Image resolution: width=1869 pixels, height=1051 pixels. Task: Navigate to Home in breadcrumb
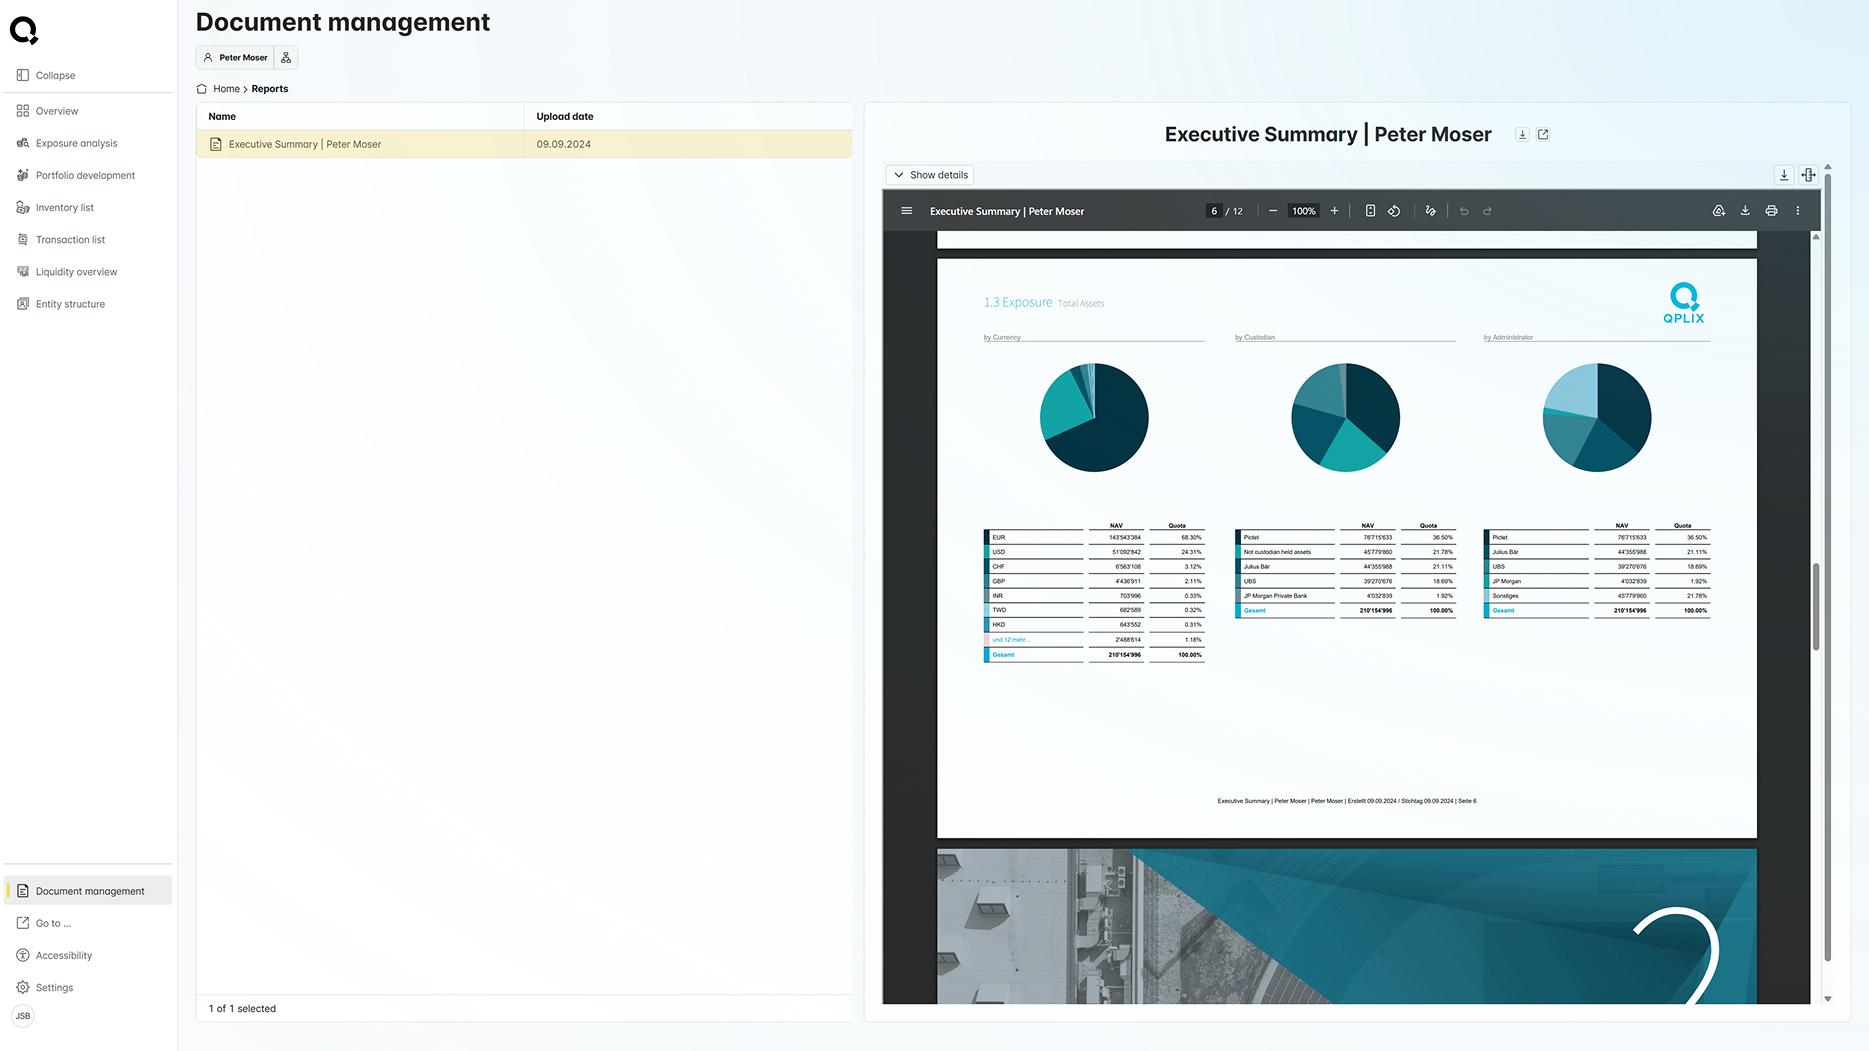click(226, 89)
